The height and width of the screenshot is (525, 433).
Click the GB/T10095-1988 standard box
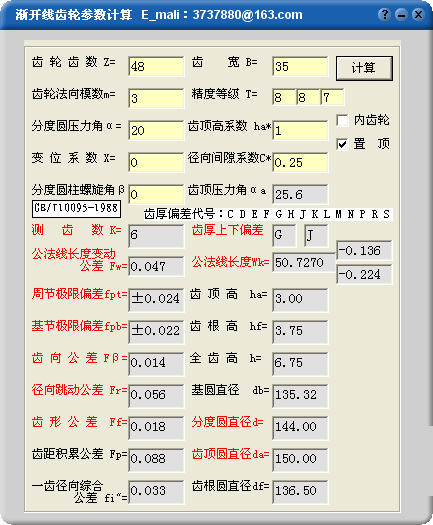point(76,208)
